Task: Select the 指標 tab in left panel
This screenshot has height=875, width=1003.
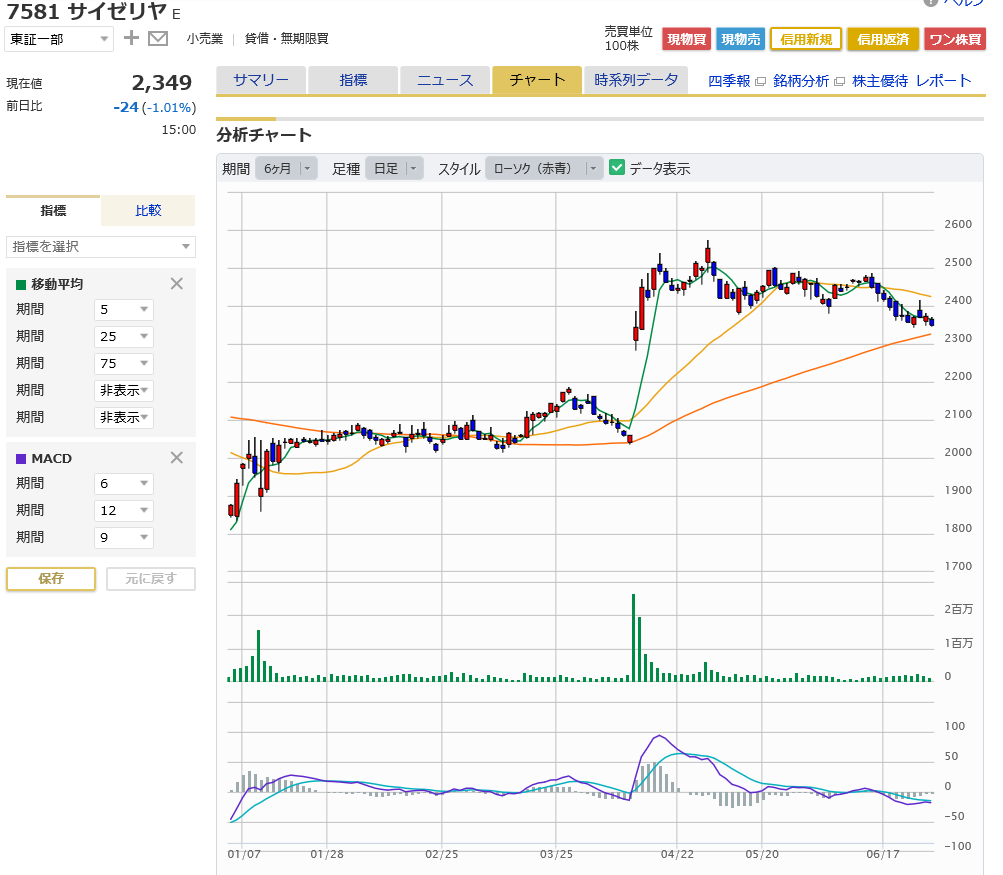Action: point(53,210)
